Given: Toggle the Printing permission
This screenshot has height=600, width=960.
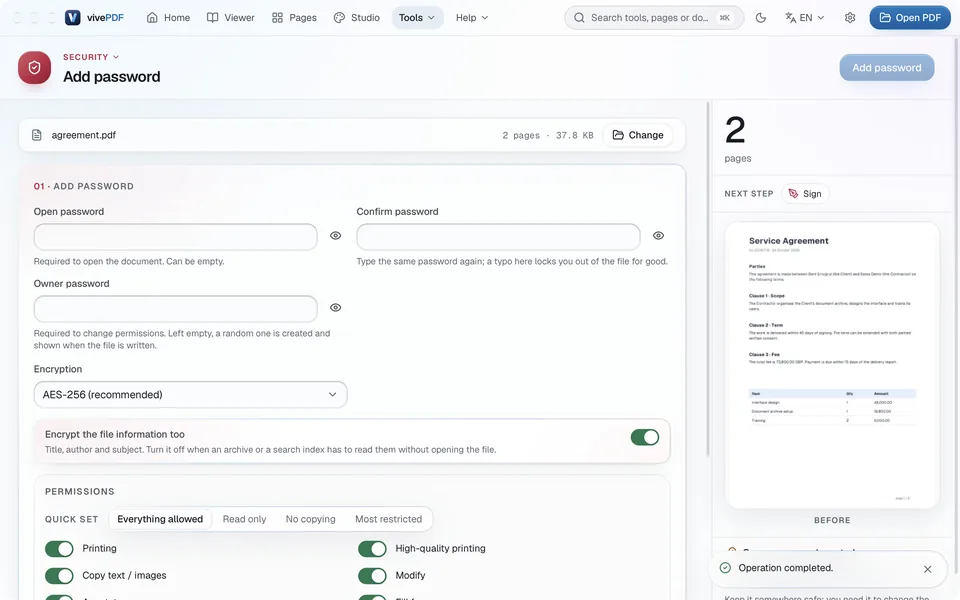Looking at the screenshot, I should tap(59, 549).
